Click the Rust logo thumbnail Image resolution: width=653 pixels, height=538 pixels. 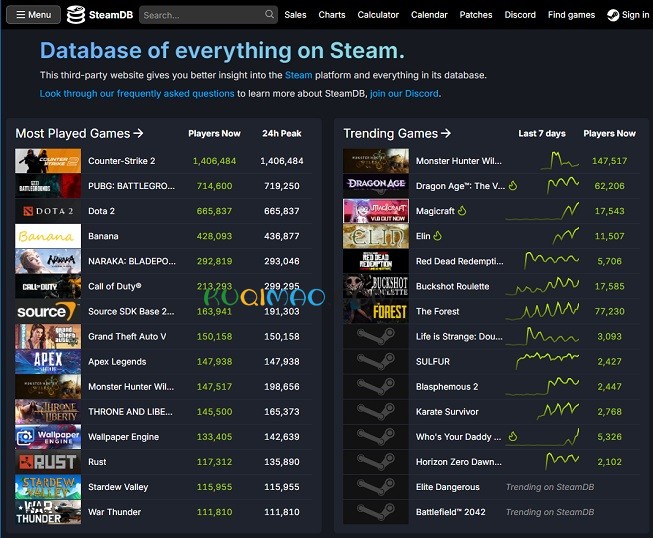tap(48, 462)
